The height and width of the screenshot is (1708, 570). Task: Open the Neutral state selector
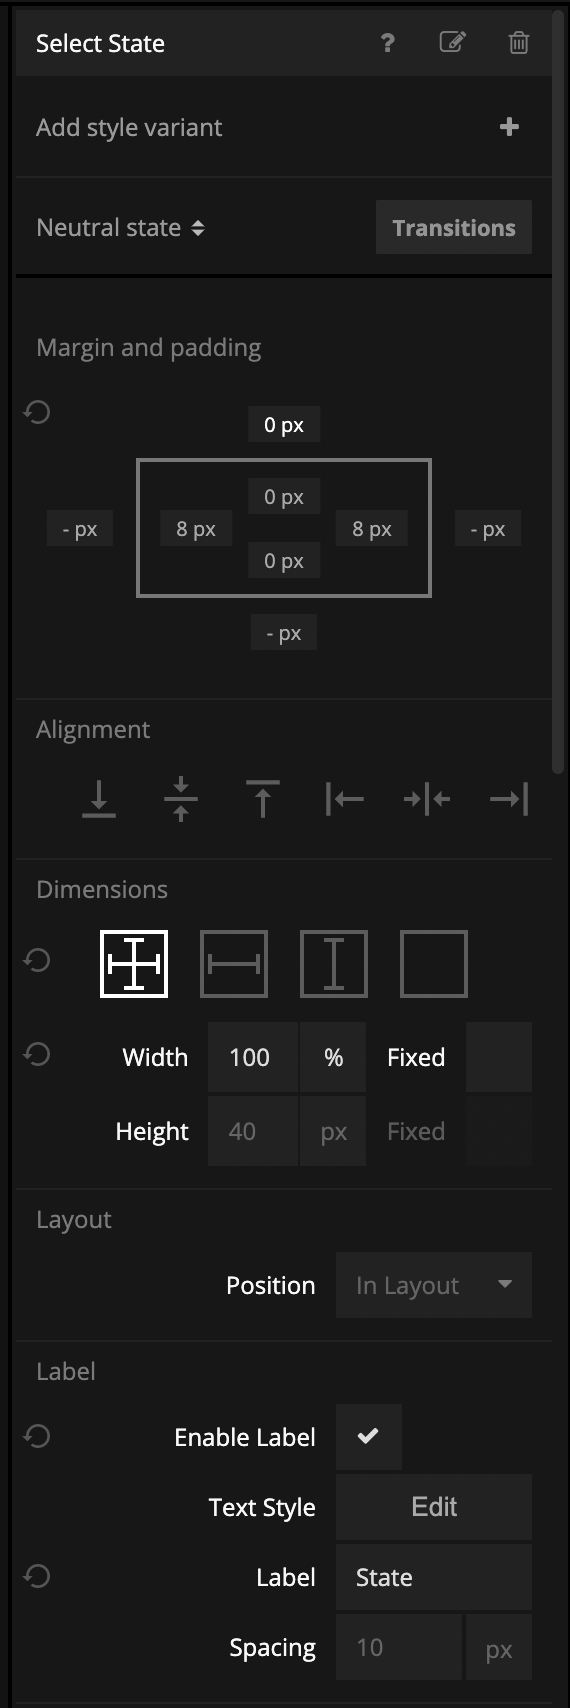[120, 228]
